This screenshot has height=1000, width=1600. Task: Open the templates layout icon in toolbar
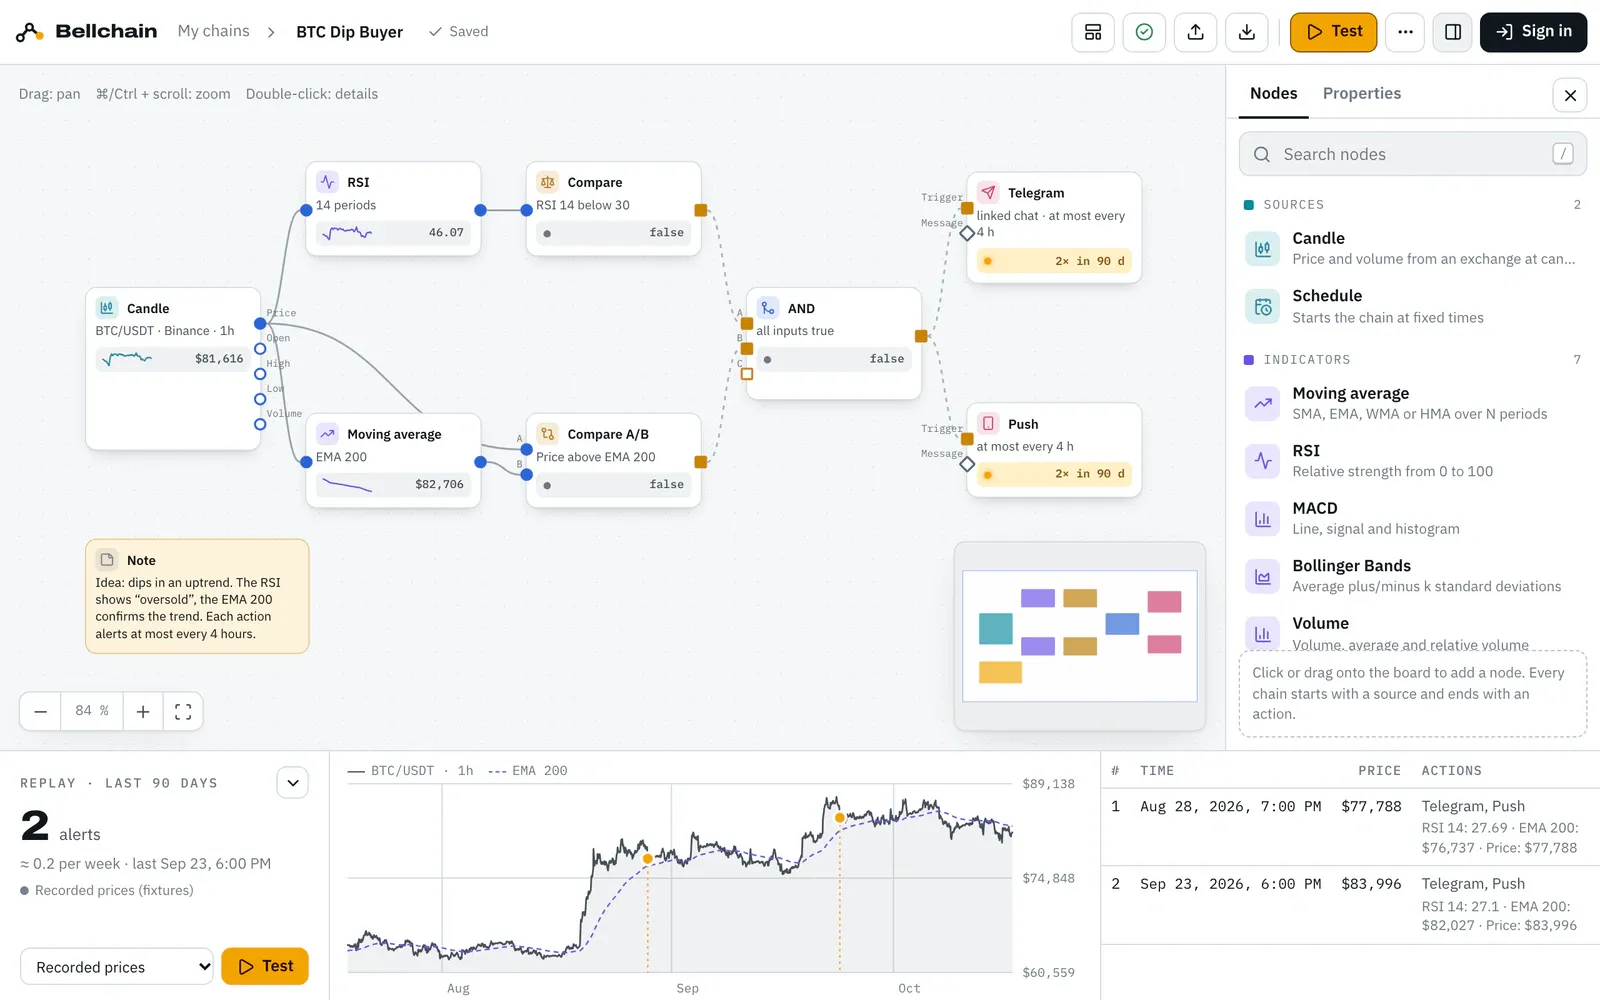[x=1093, y=32]
